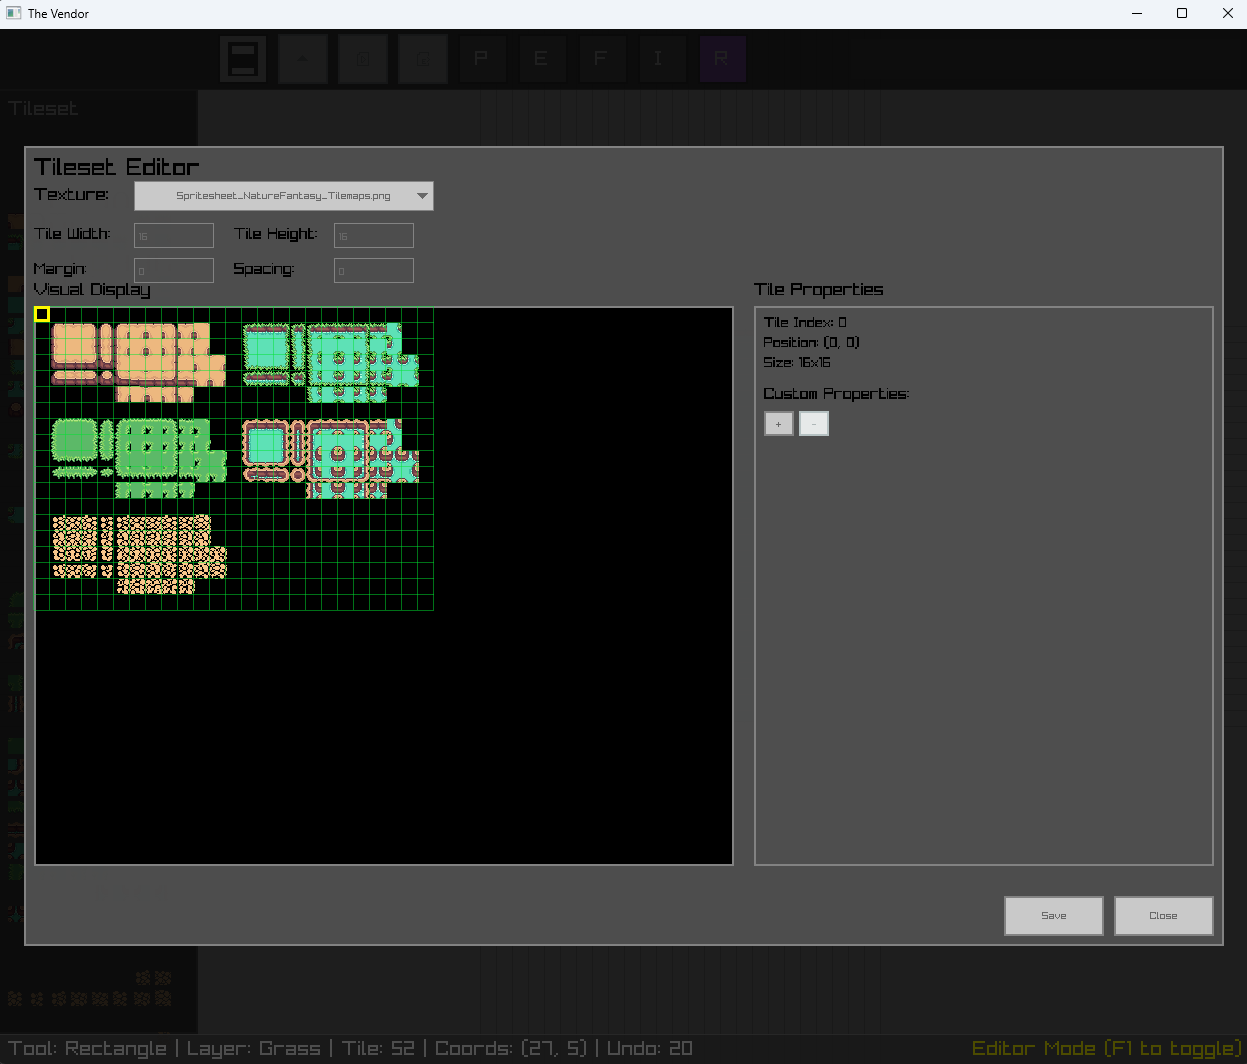The image size is (1247, 1064).
Task: Click the up-arrow triangle toolbar button
Action: click(303, 59)
